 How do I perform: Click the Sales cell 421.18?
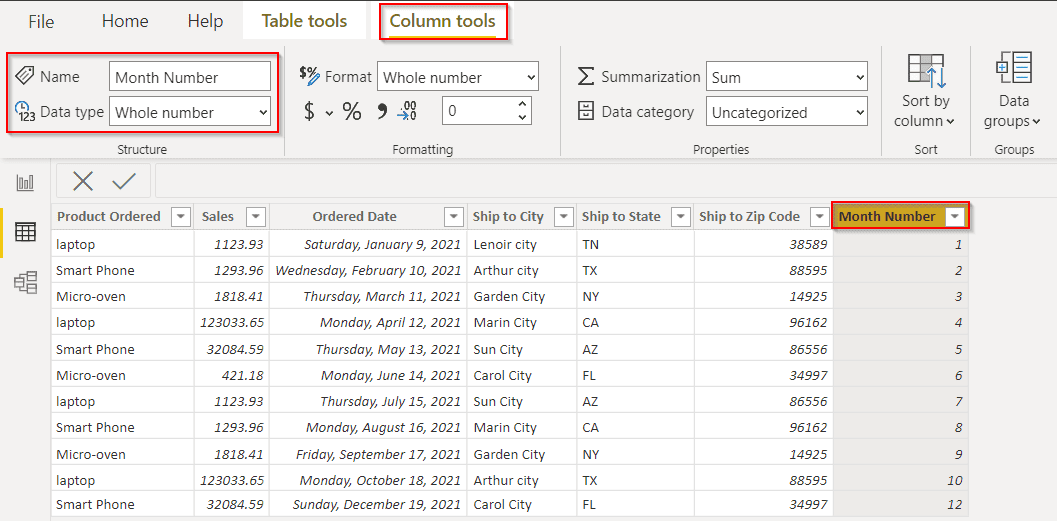click(231, 375)
